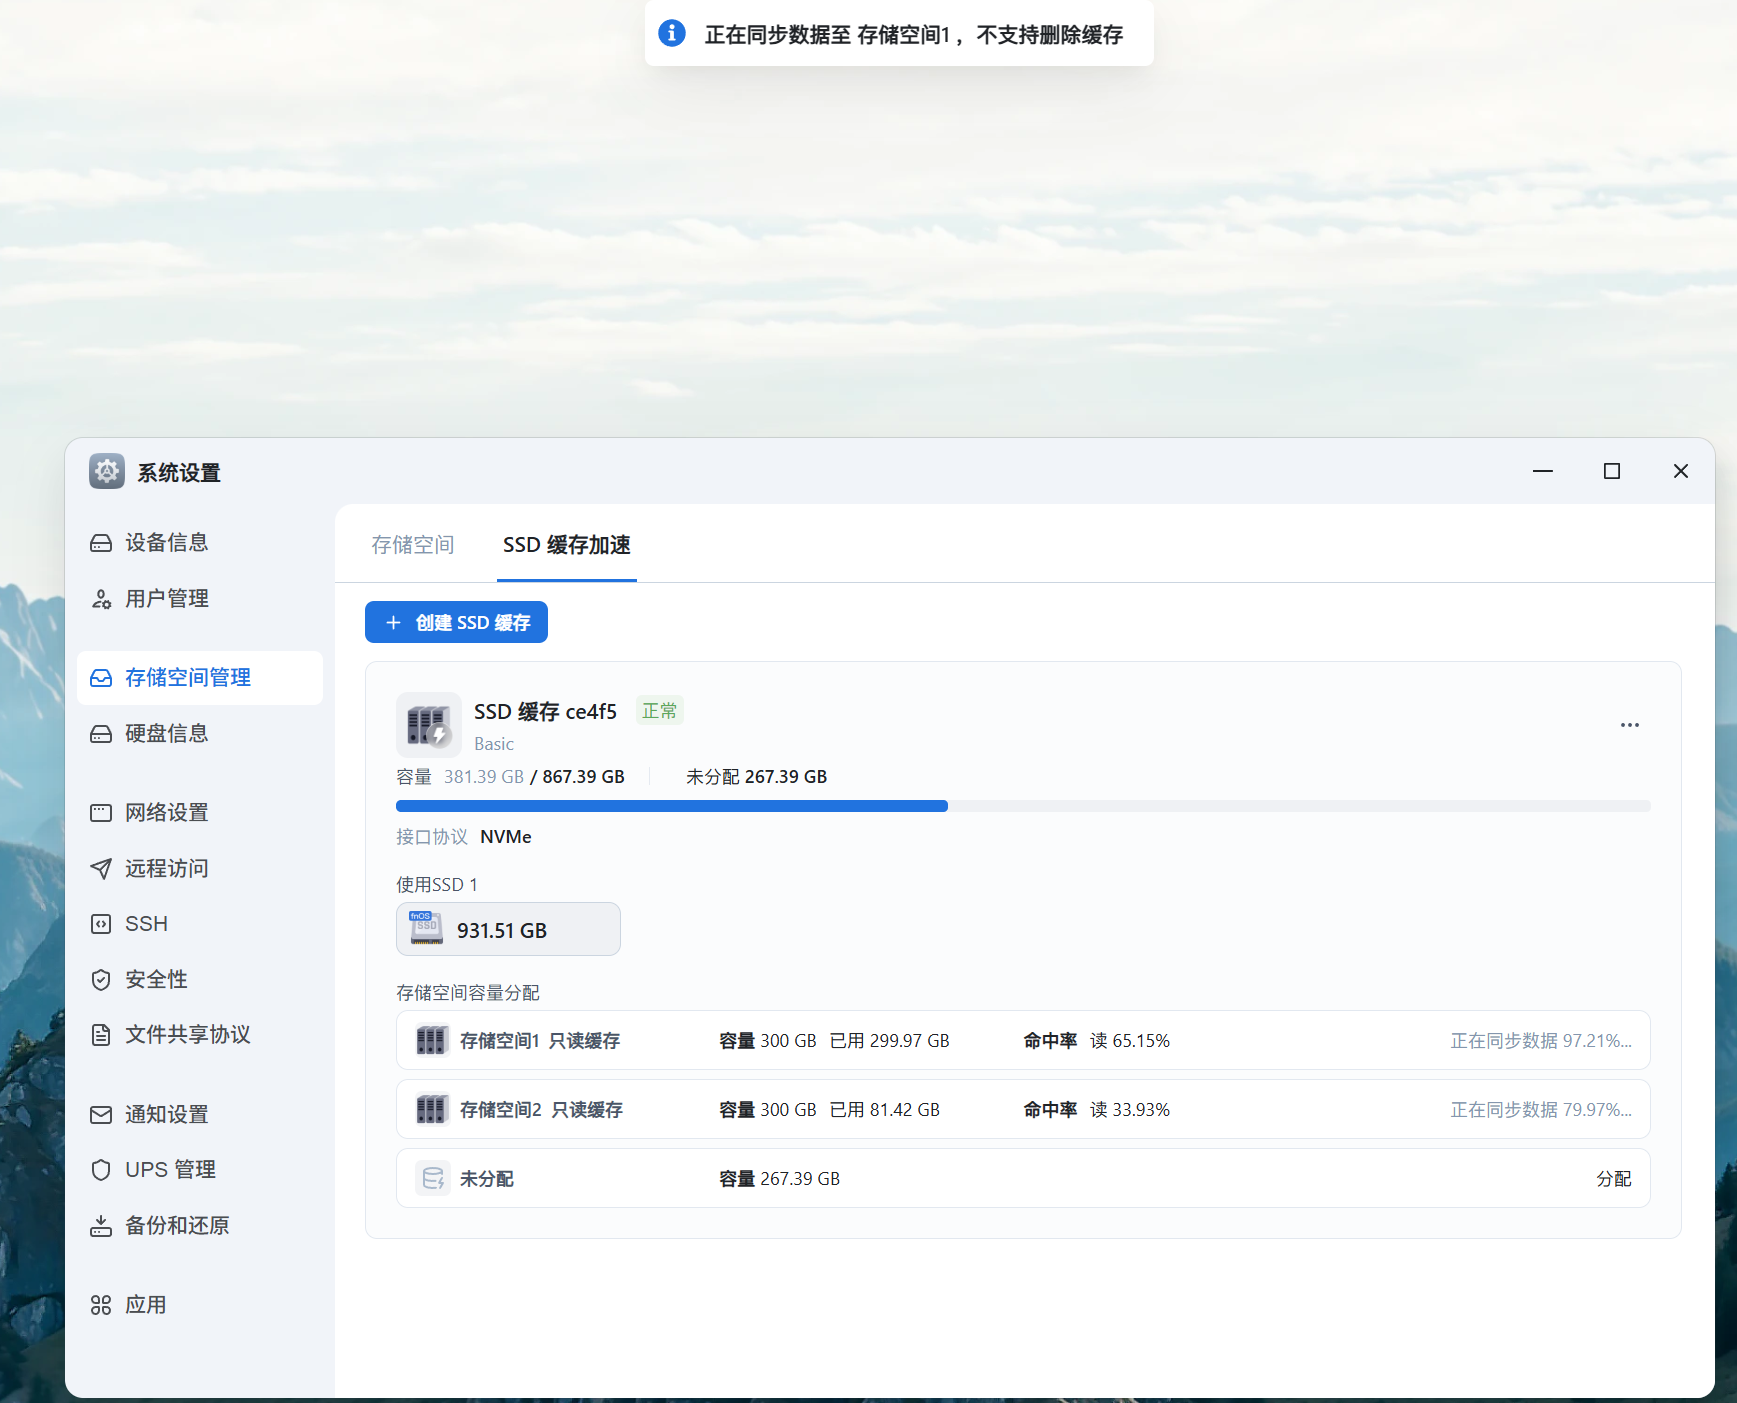
Task: Click the 未分配 unallocated storage icon
Action: (x=433, y=1179)
